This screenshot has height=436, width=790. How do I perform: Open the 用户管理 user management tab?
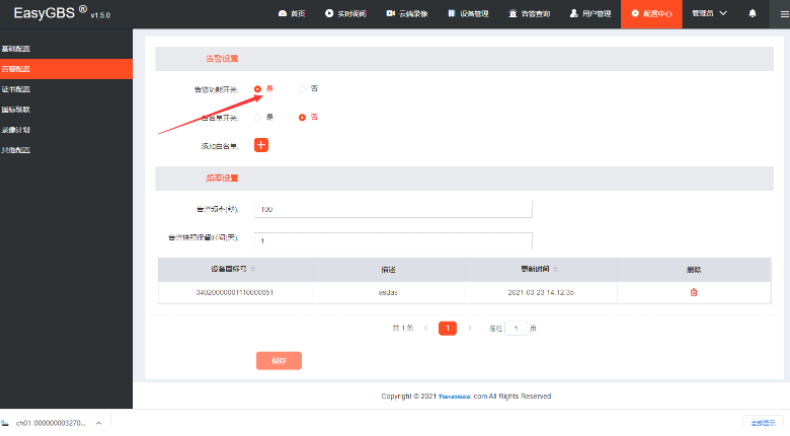pos(590,14)
